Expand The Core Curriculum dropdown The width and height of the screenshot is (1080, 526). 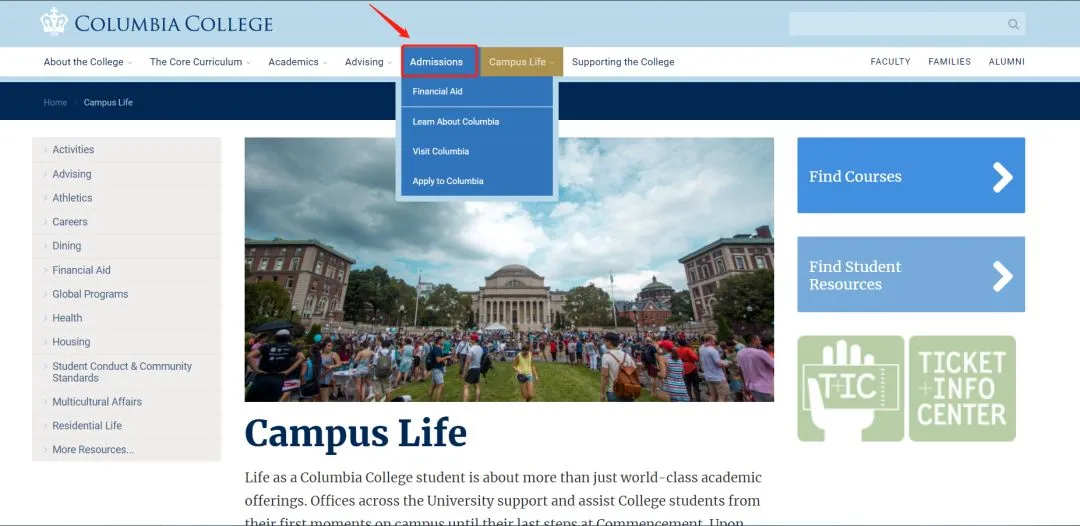tap(199, 62)
